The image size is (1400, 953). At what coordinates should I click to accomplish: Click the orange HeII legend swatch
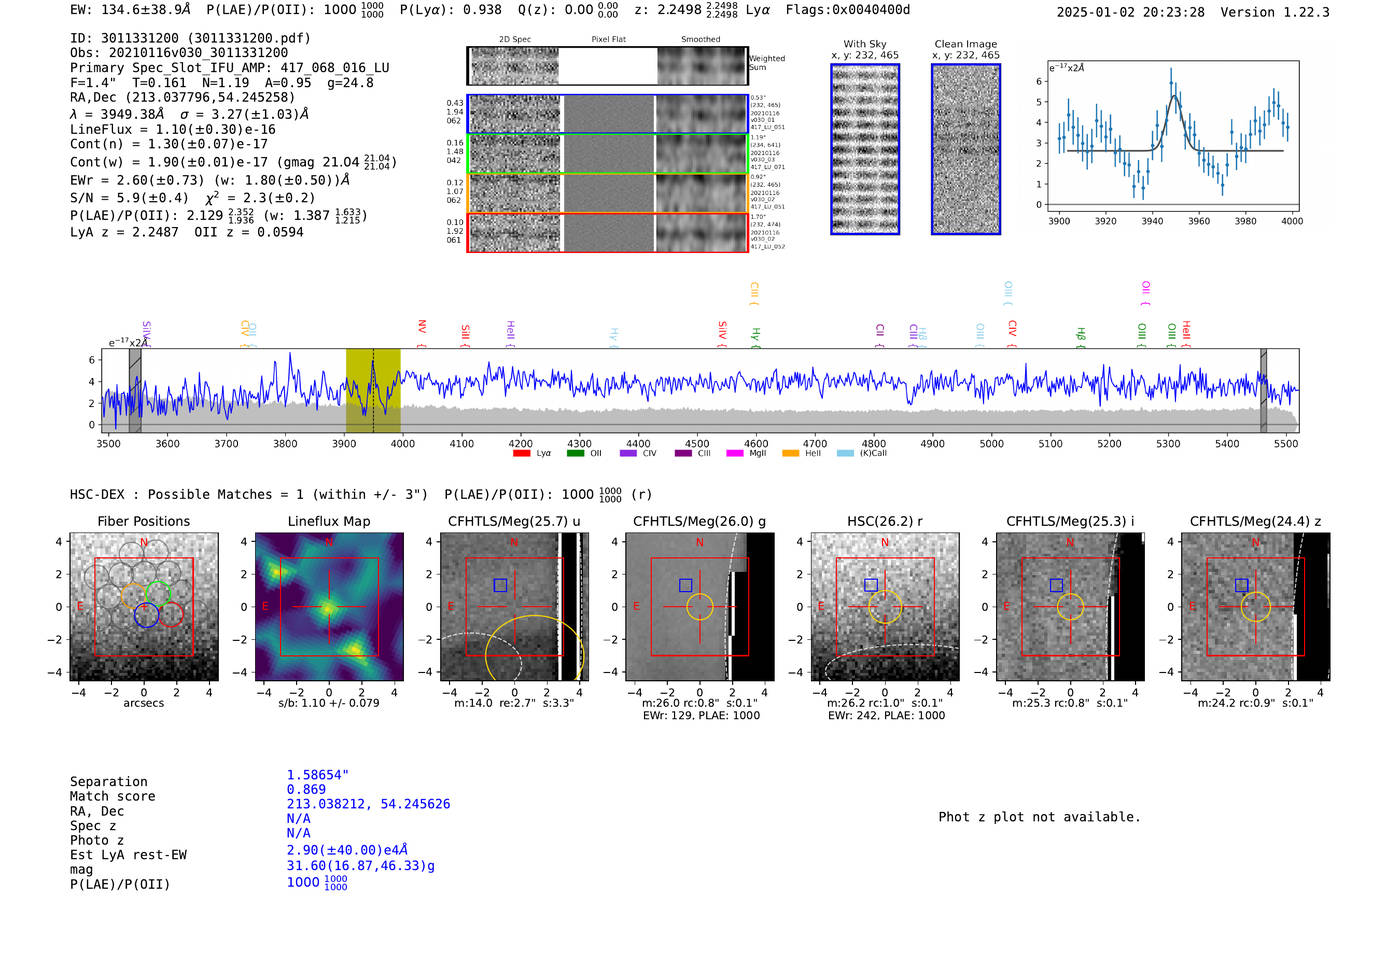791,453
